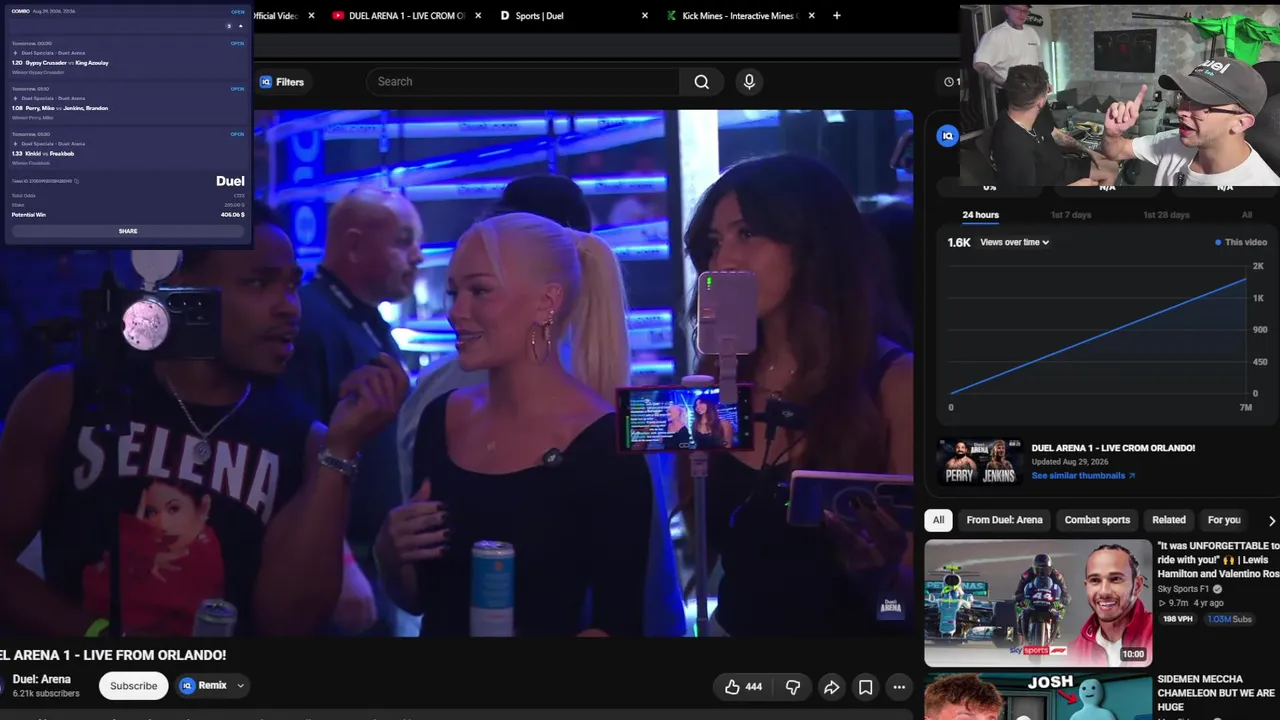Click the Perry Jenkins thumbnail preview

[x=979, y=462]
